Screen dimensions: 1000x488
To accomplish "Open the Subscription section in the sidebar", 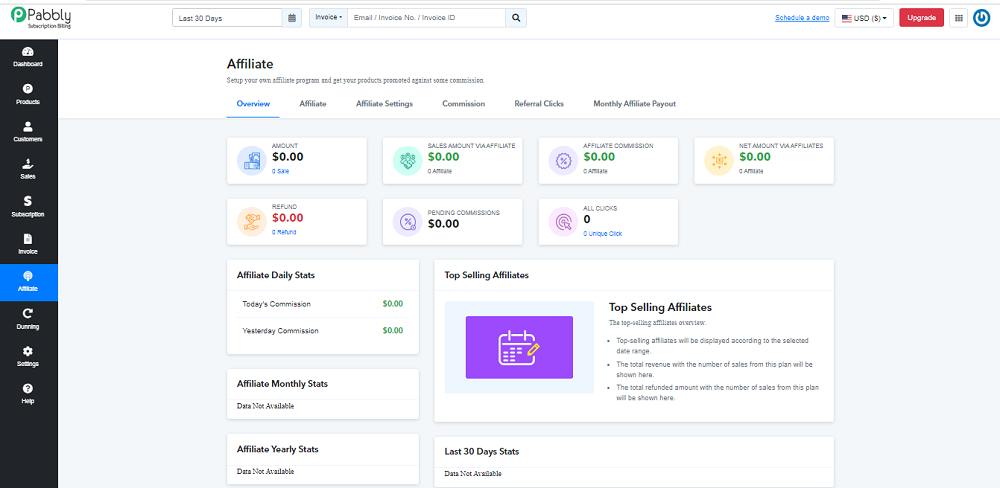I will [28, 207].
